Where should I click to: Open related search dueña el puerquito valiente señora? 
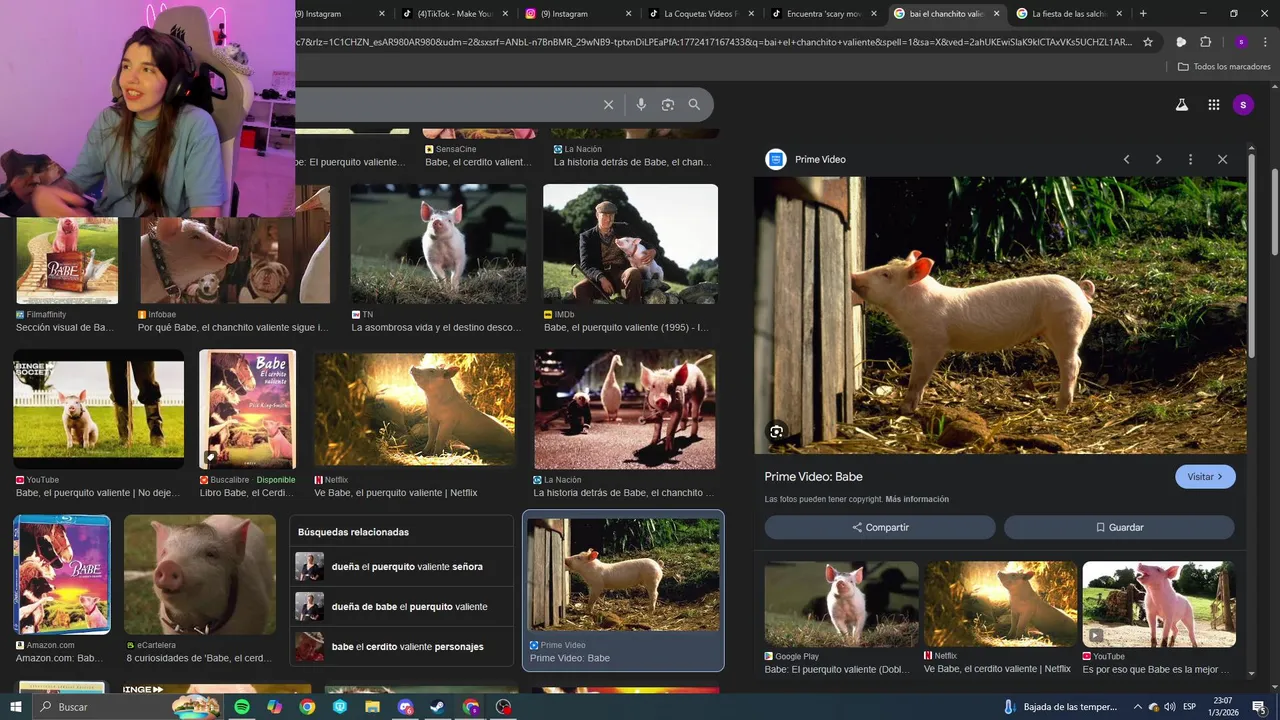(403, 567)
